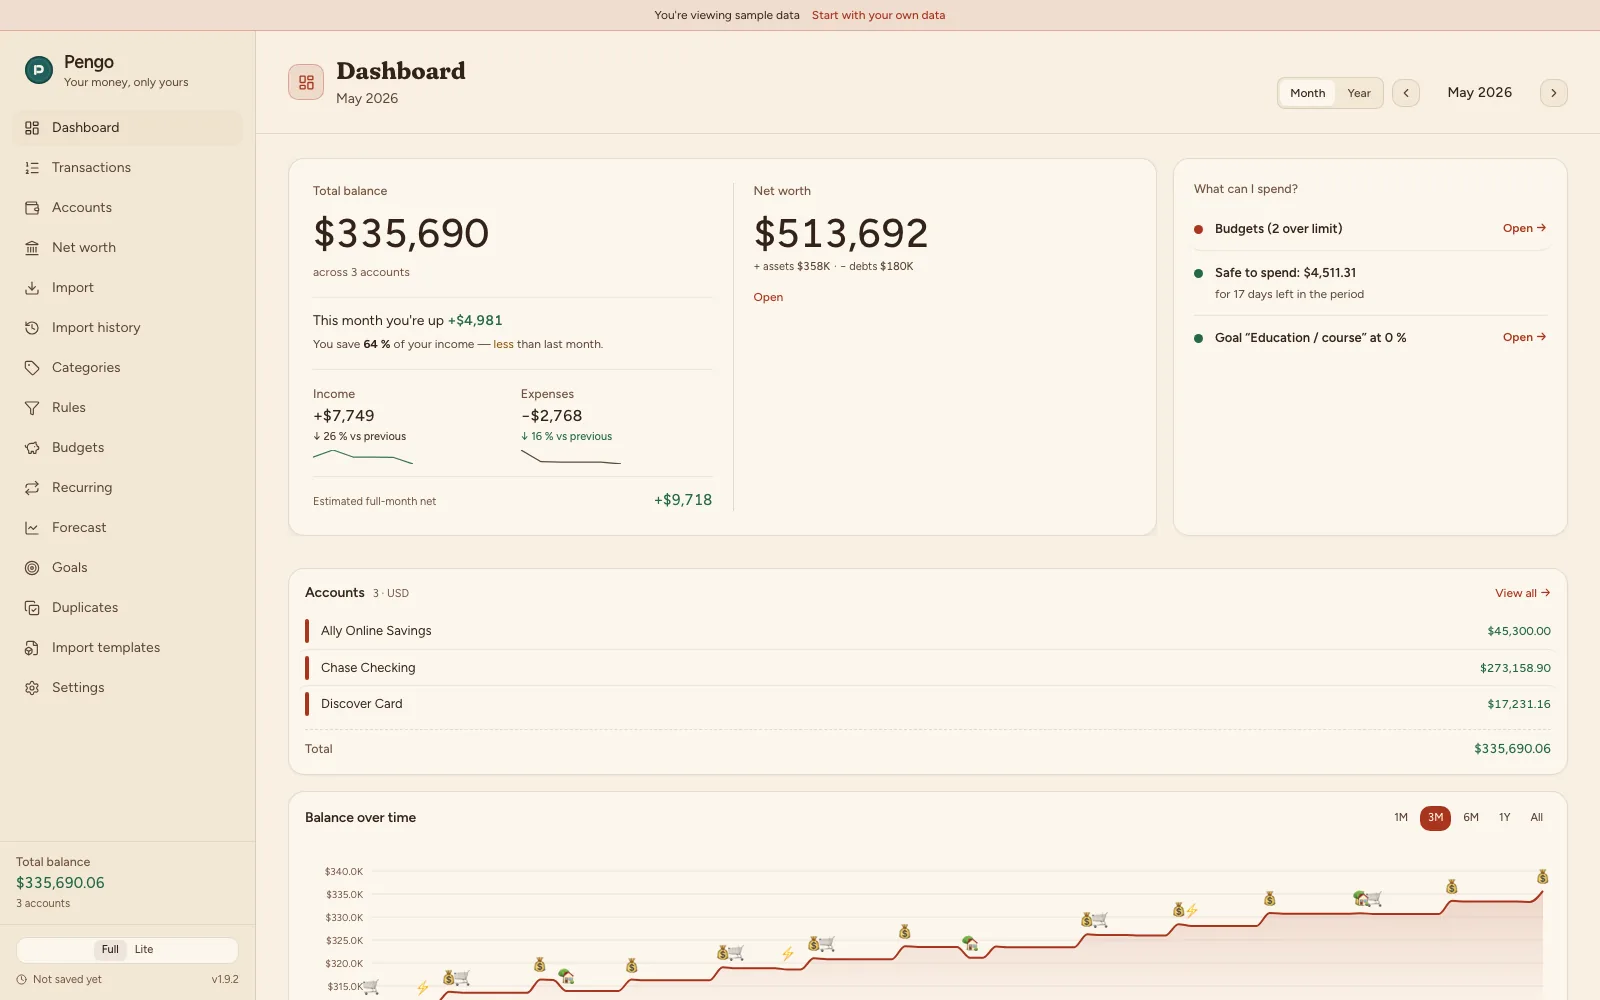Click the Budgets piggy bank icon
Viewport: 1600px width, 1000px height.
coord(32,448)
